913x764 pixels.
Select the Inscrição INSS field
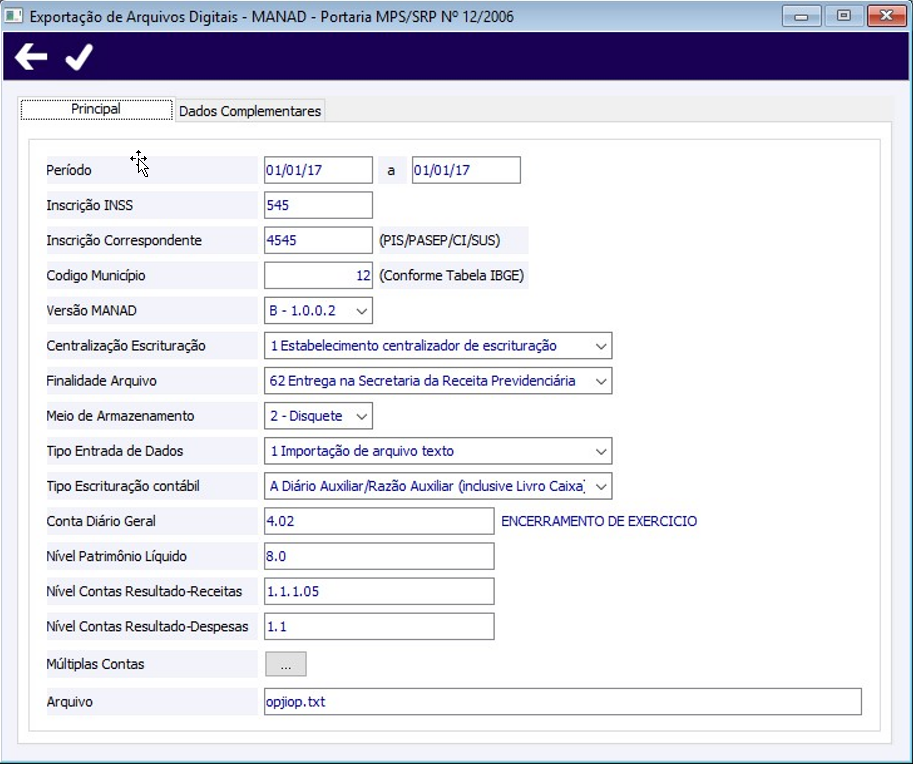318,205
